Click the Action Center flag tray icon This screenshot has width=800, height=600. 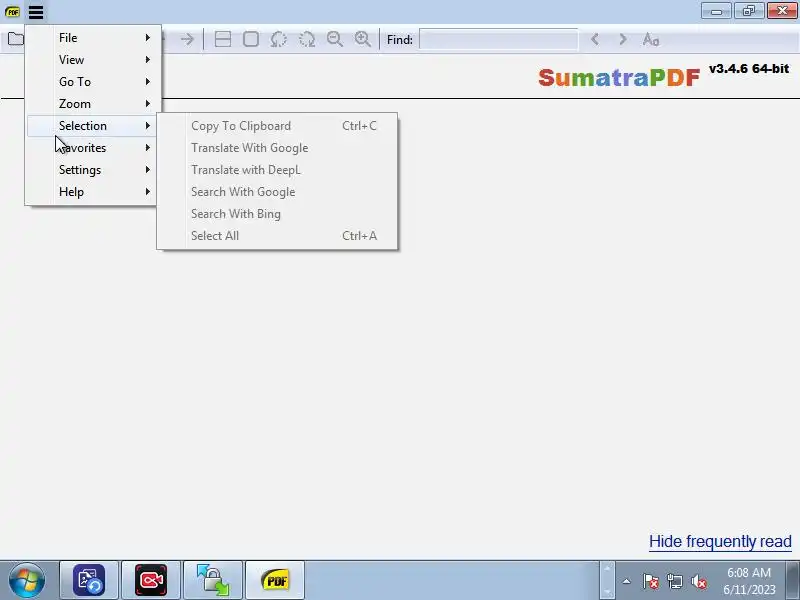click(x=650, y=581)
